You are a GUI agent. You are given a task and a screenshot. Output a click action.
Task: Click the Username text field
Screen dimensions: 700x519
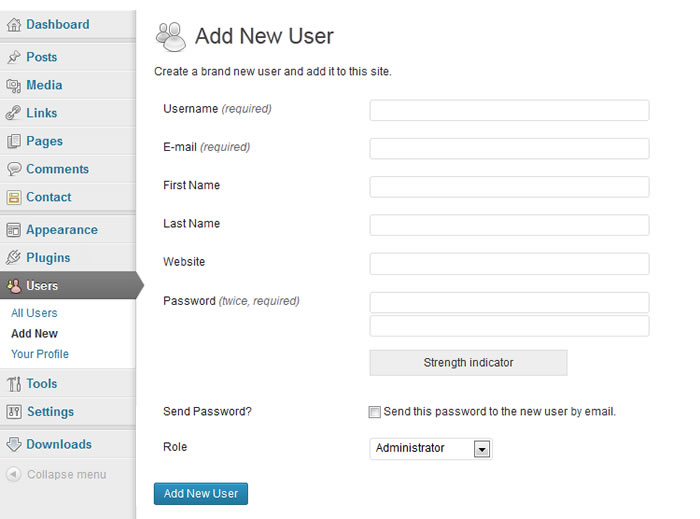tap(509, 110)
